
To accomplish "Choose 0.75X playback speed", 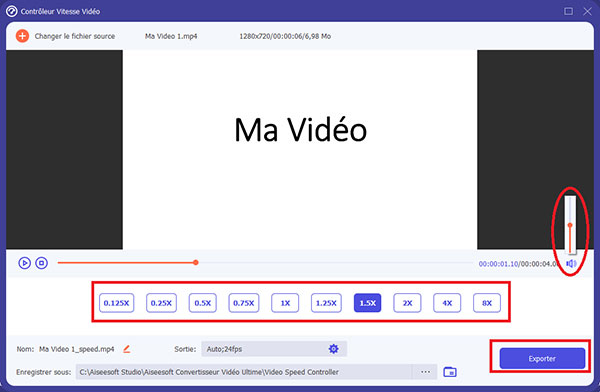I will click(244, 303).
